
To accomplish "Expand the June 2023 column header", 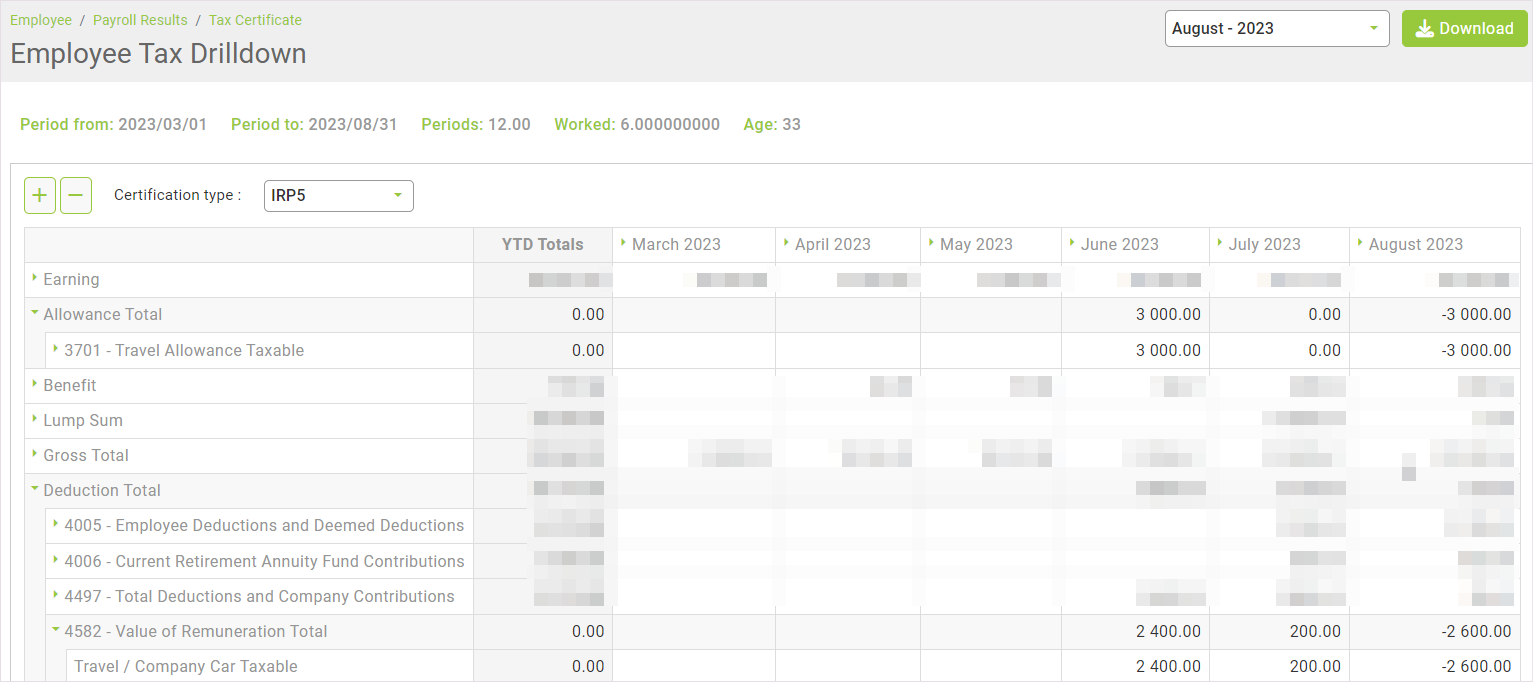I will 1073,243.
